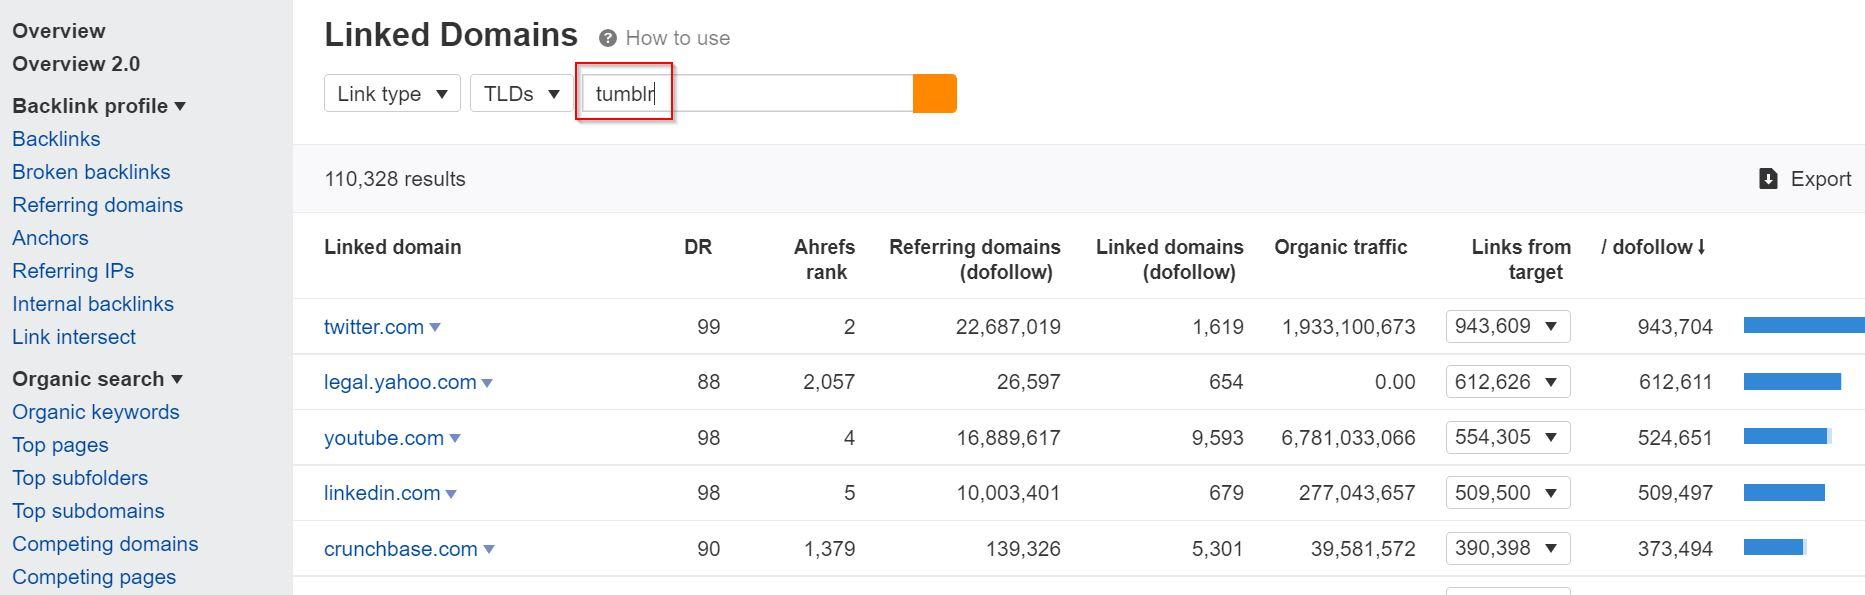Open Backlinks in sidebar
This screenshot has height=595, width=1865.
tap(56, 139)
